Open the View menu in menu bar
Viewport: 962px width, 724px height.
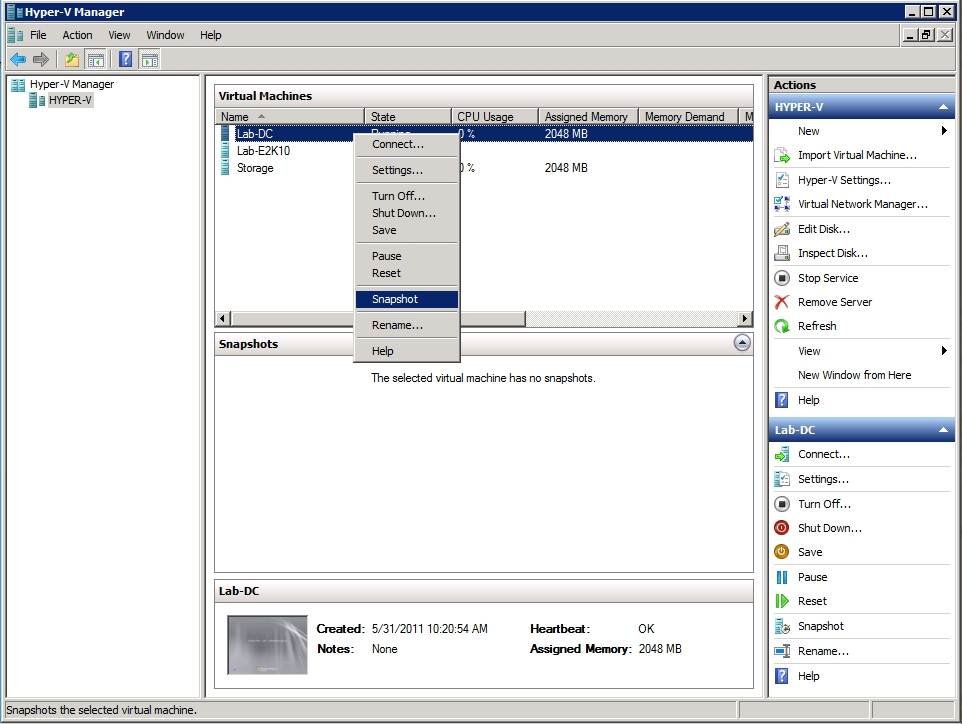tap(119, 35)
